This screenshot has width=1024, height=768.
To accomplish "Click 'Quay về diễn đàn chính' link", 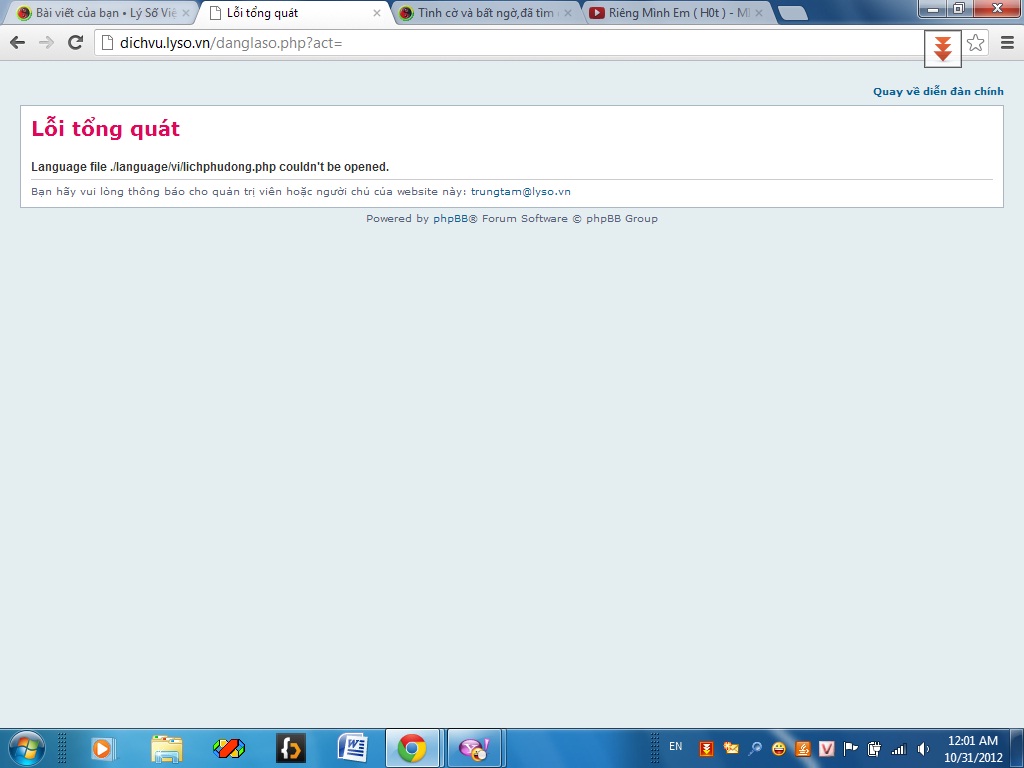I will click(938, 92).
